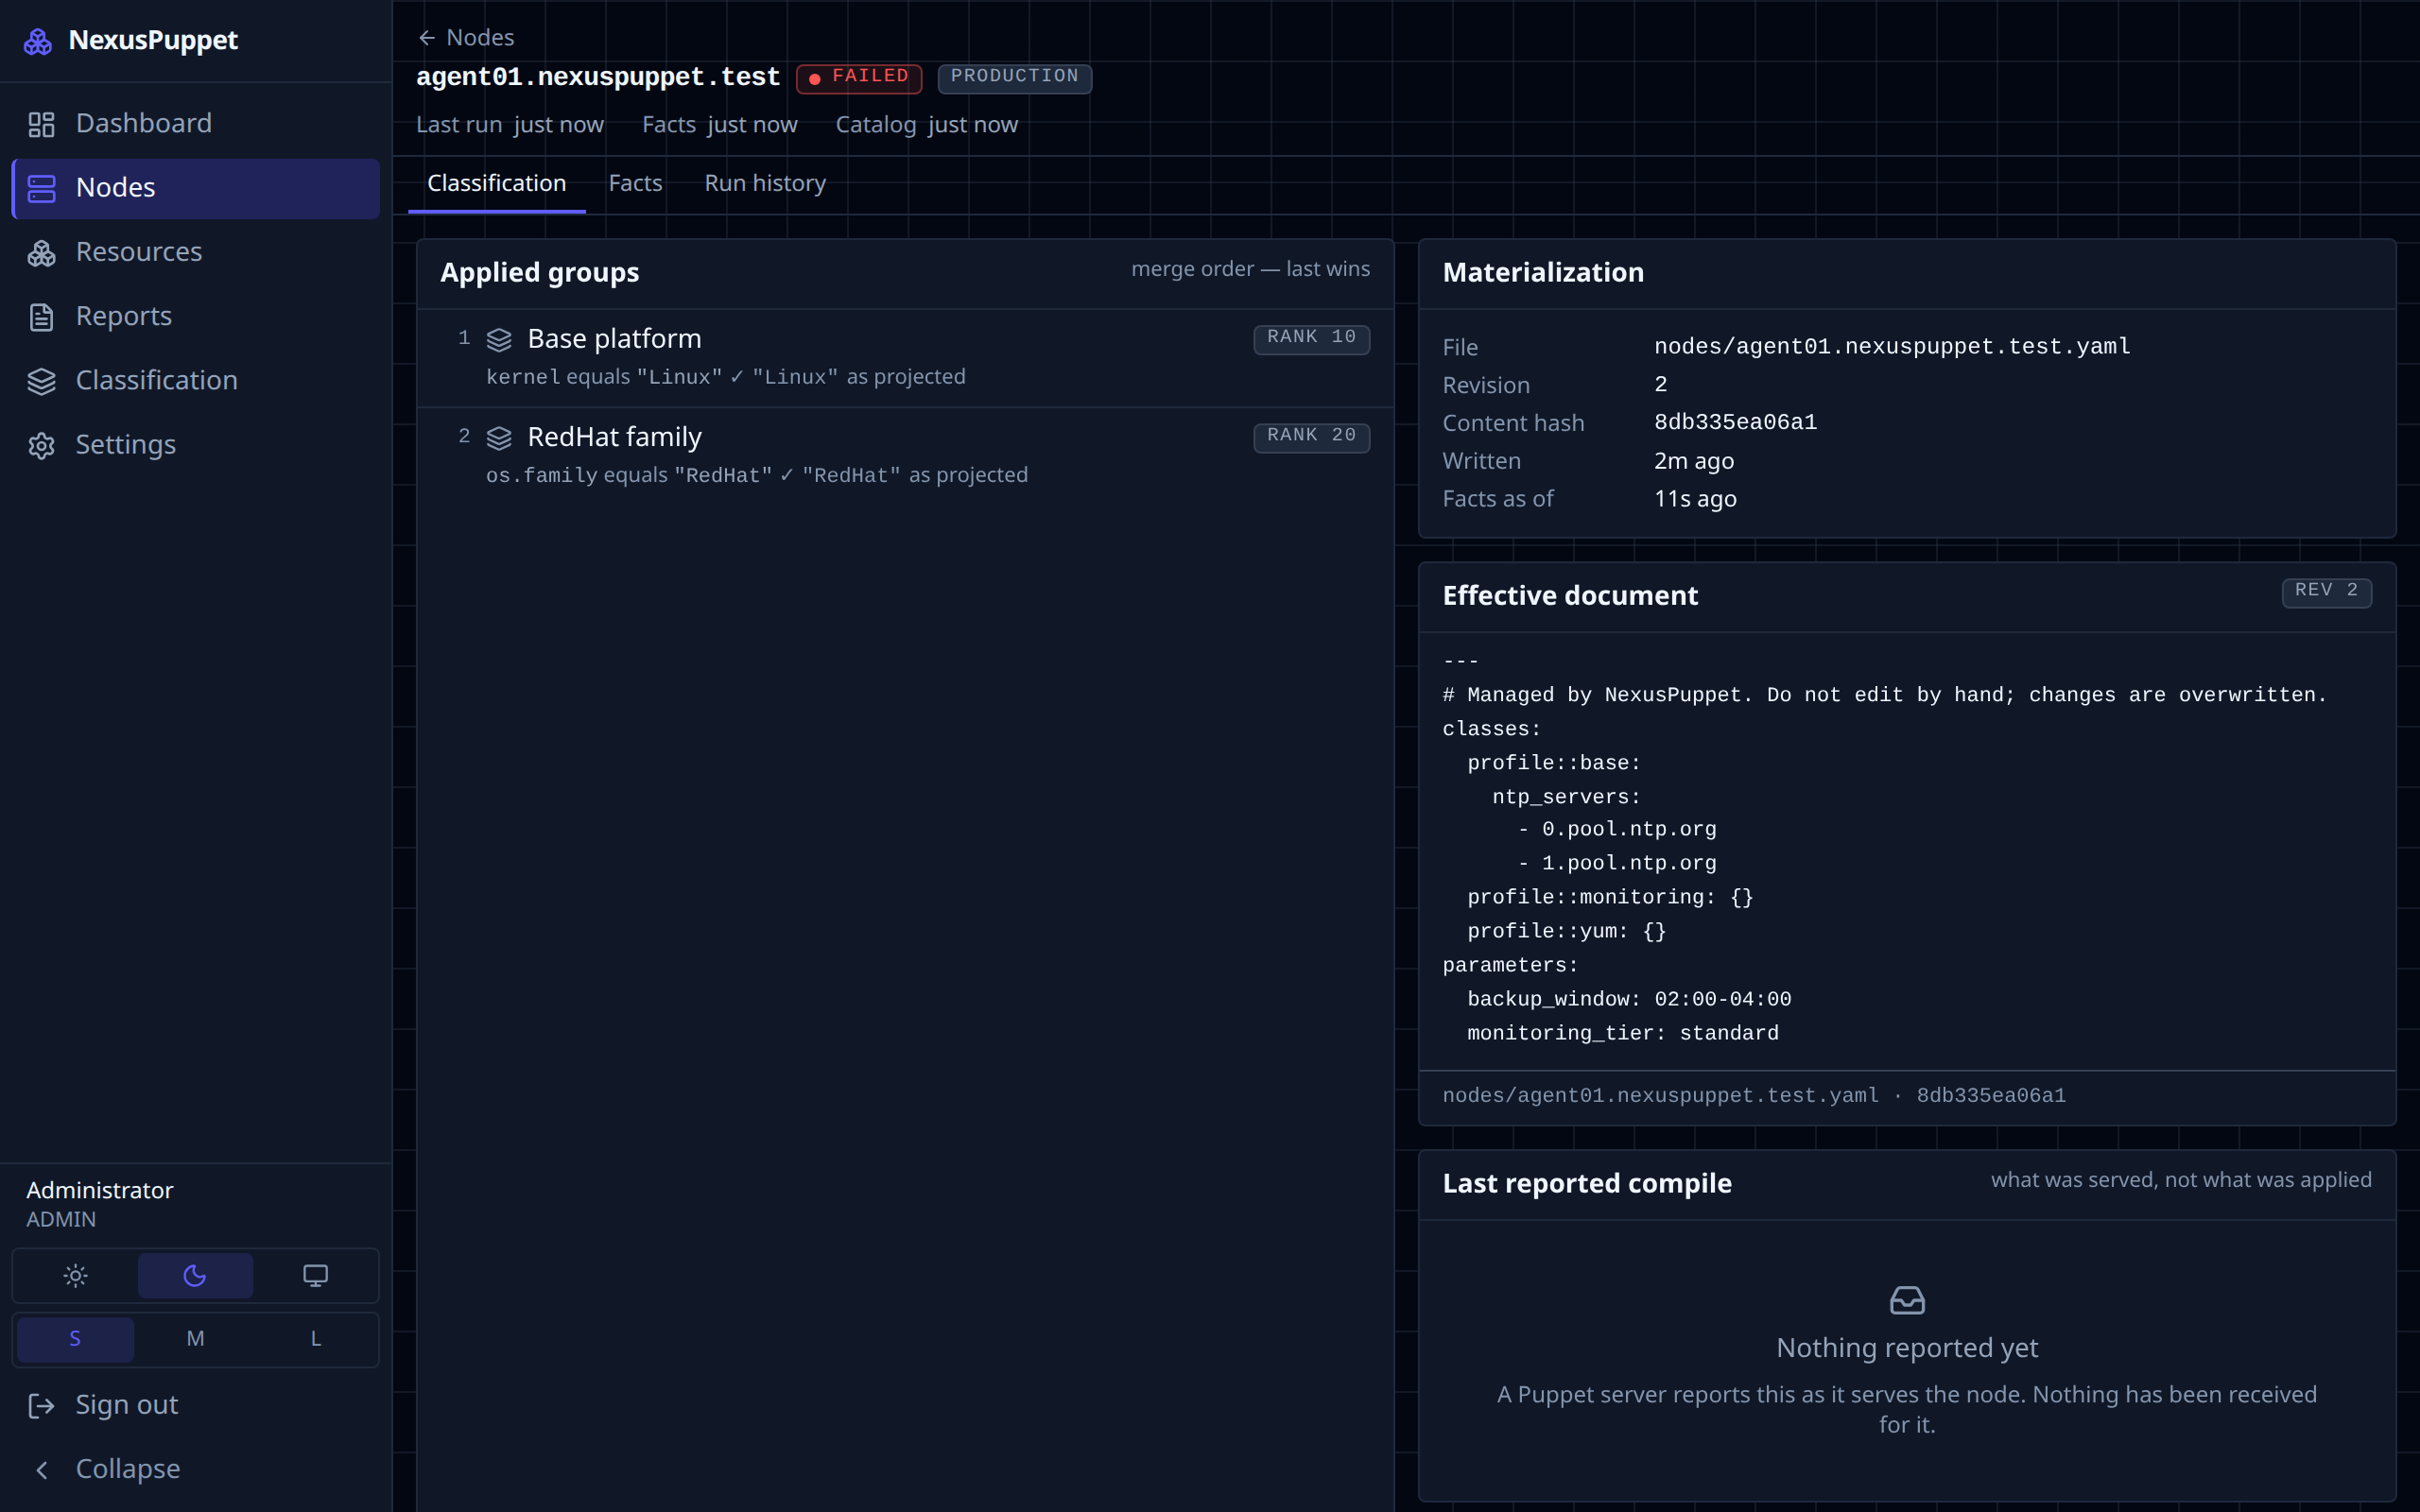Click layers icon next to Base platform

499,340
